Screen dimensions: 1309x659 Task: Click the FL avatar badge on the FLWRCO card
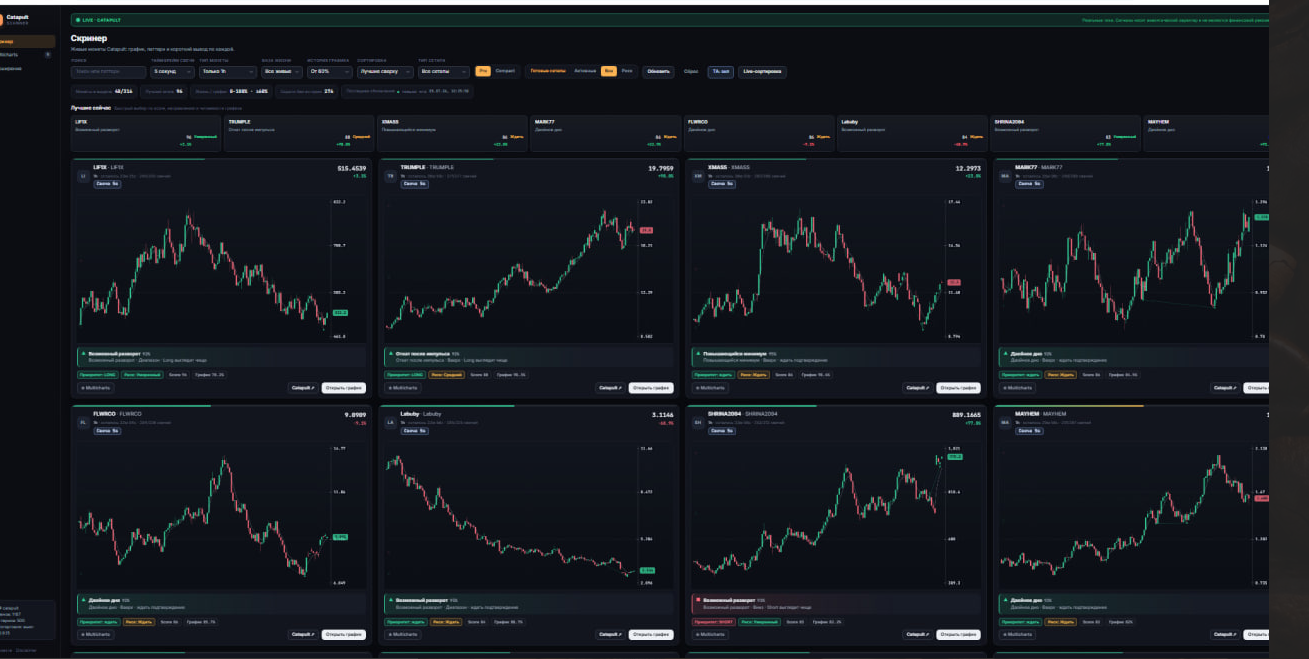coord(84,423)
